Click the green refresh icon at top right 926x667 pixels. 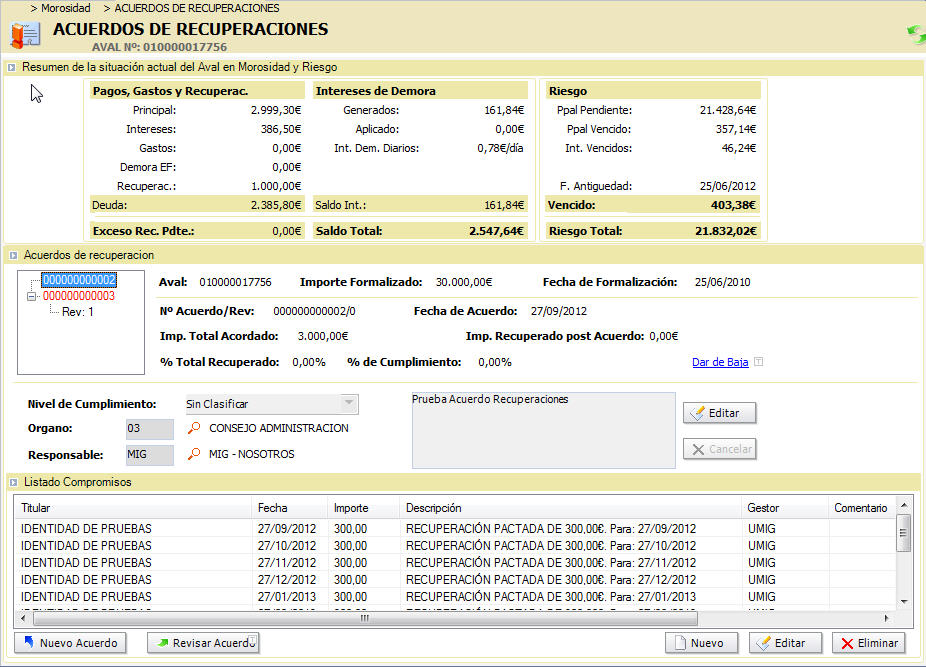click(x=917, y=34)
